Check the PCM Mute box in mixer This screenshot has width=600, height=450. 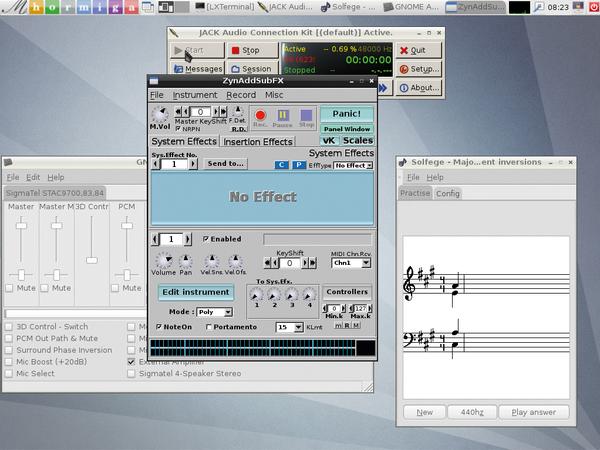point(115,288)
